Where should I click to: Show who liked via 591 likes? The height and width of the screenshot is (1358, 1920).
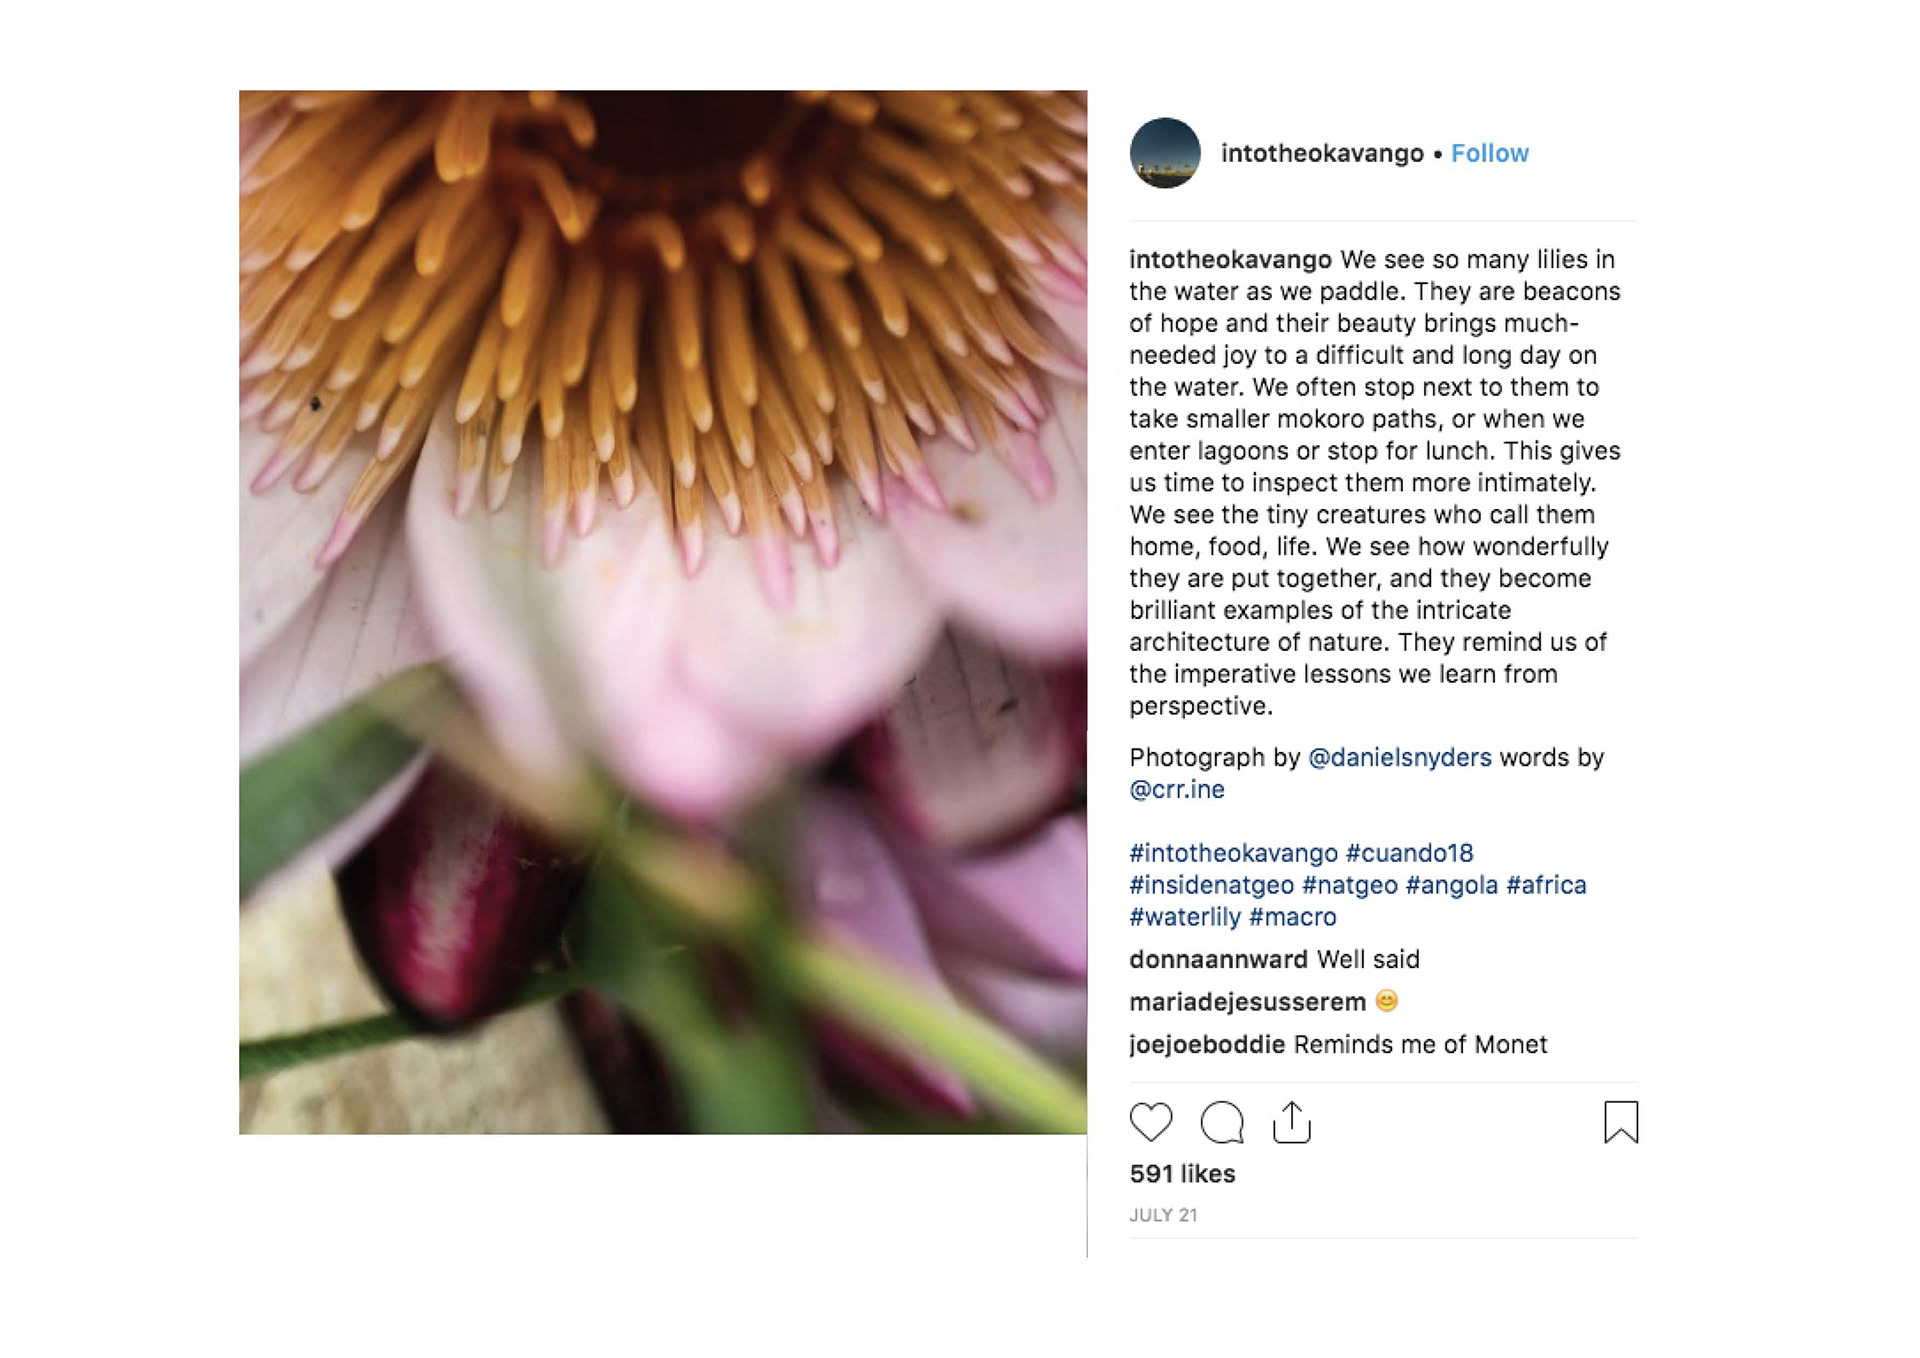[1182, 1174]
